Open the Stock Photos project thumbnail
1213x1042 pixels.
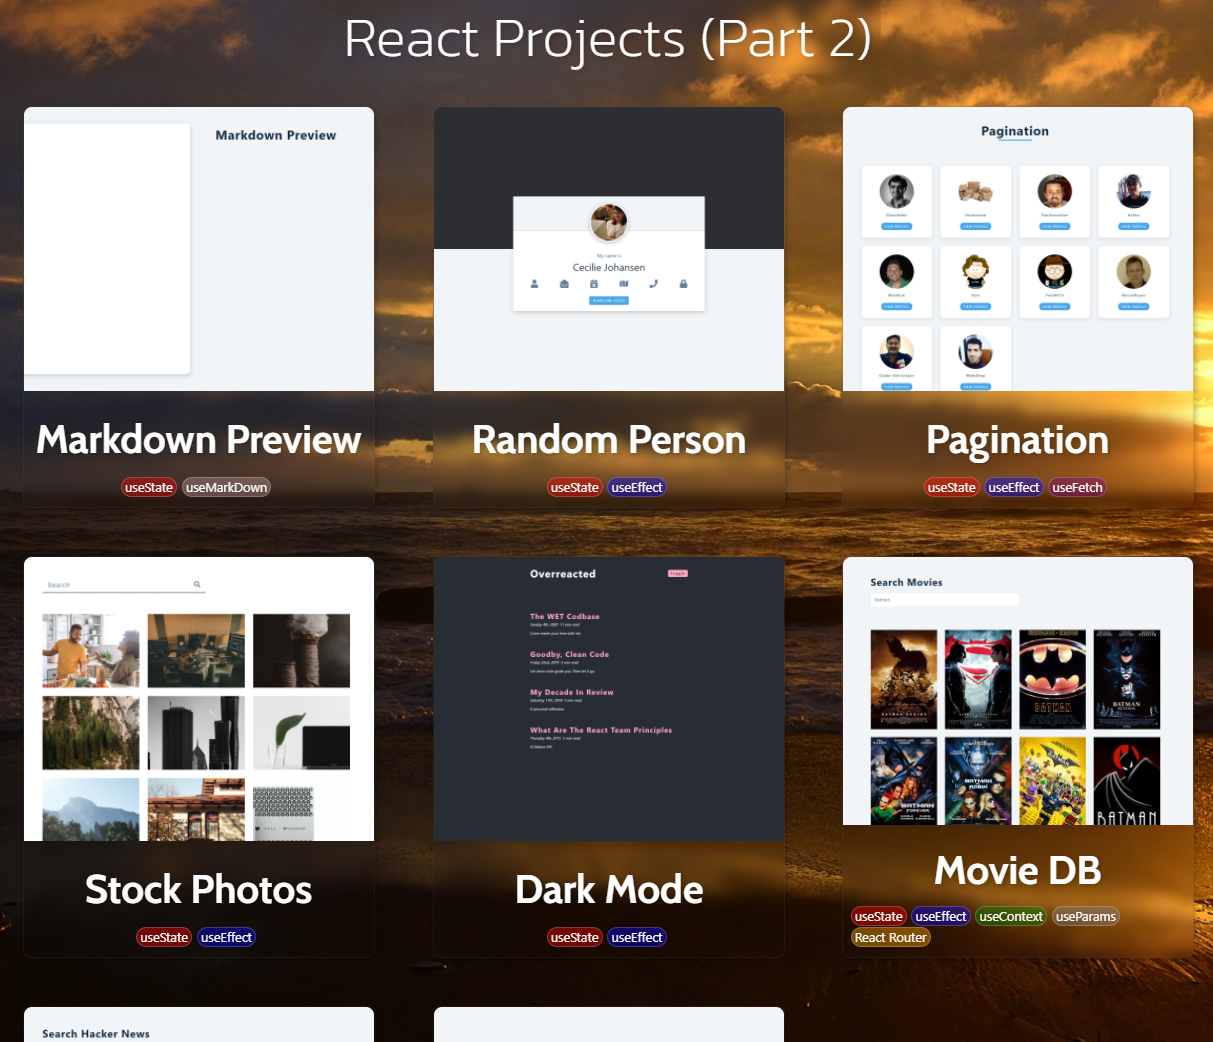199,699
